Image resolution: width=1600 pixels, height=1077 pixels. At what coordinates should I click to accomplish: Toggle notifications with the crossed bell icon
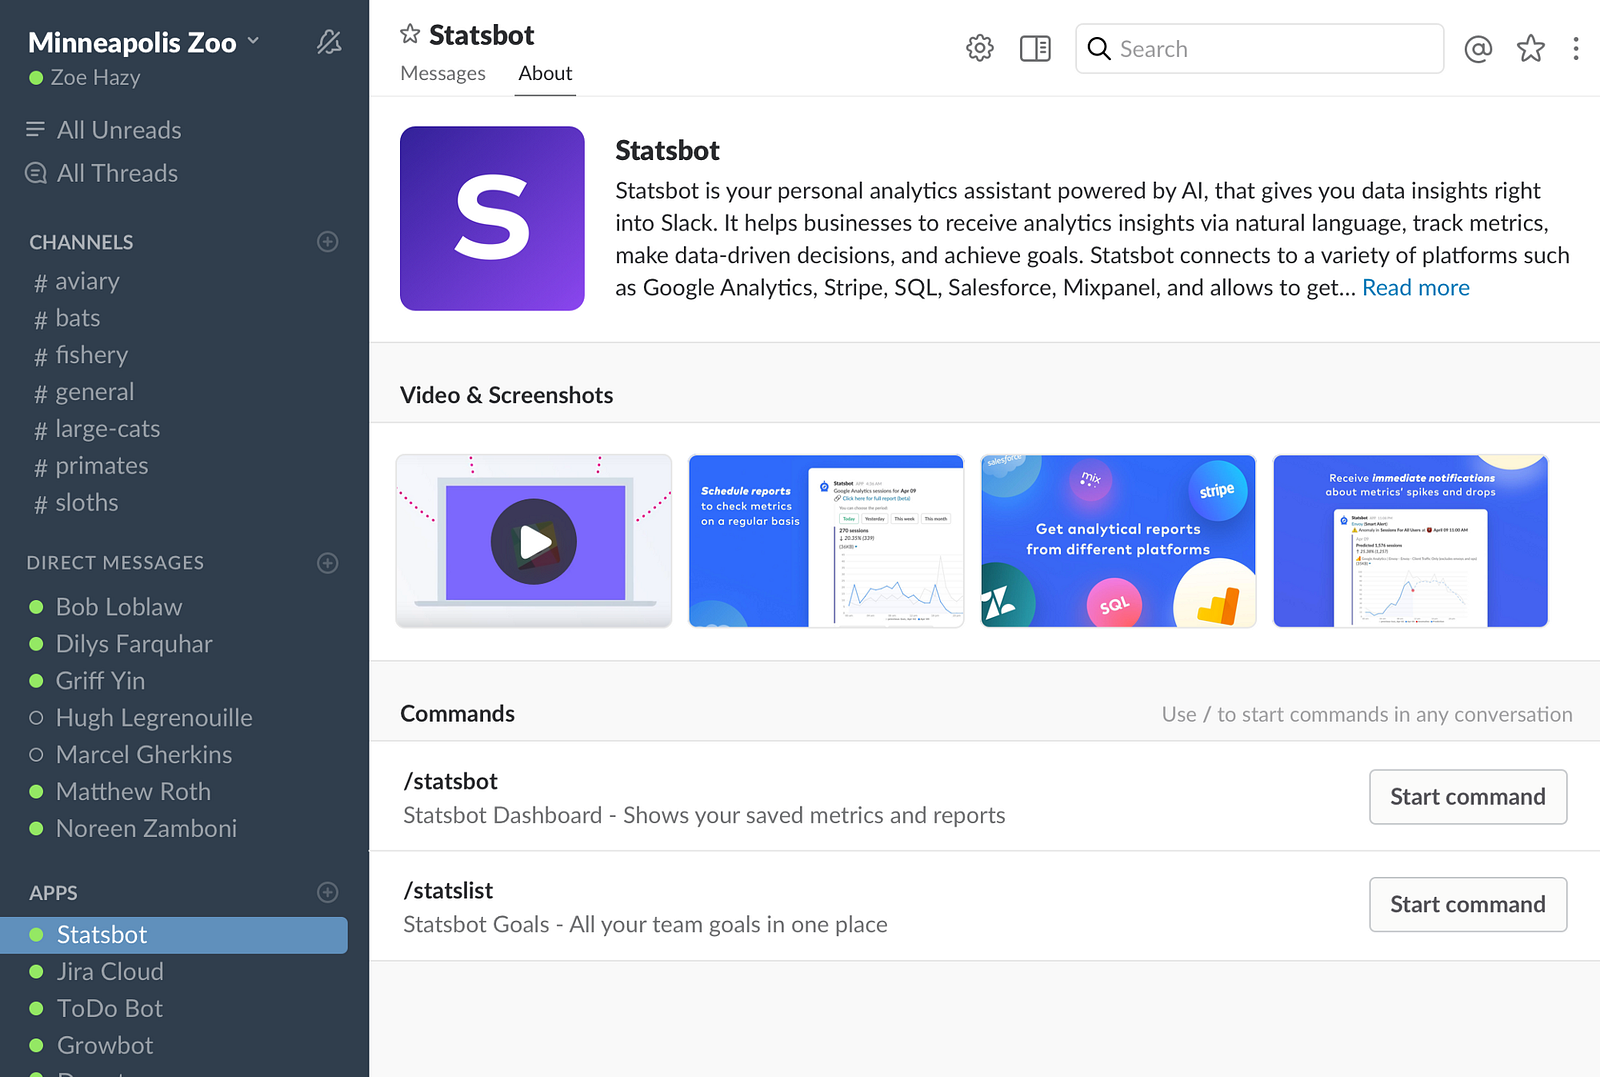click(329, 42)
